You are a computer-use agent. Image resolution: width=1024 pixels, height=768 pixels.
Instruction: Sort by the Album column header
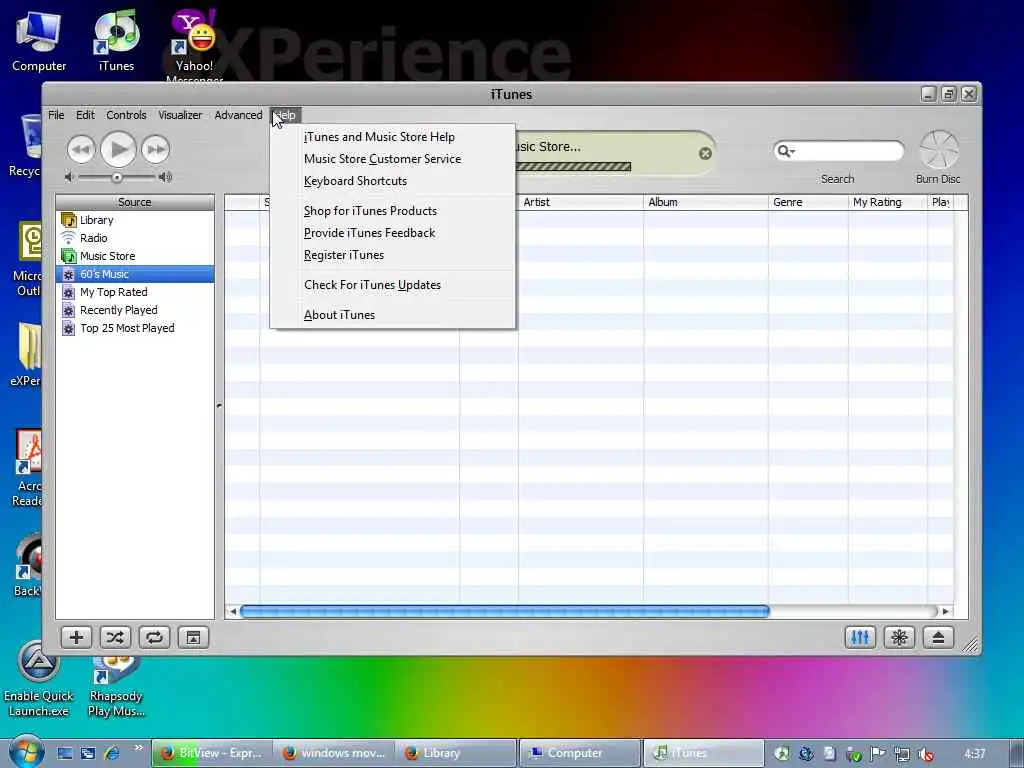[x=706, y=202]
